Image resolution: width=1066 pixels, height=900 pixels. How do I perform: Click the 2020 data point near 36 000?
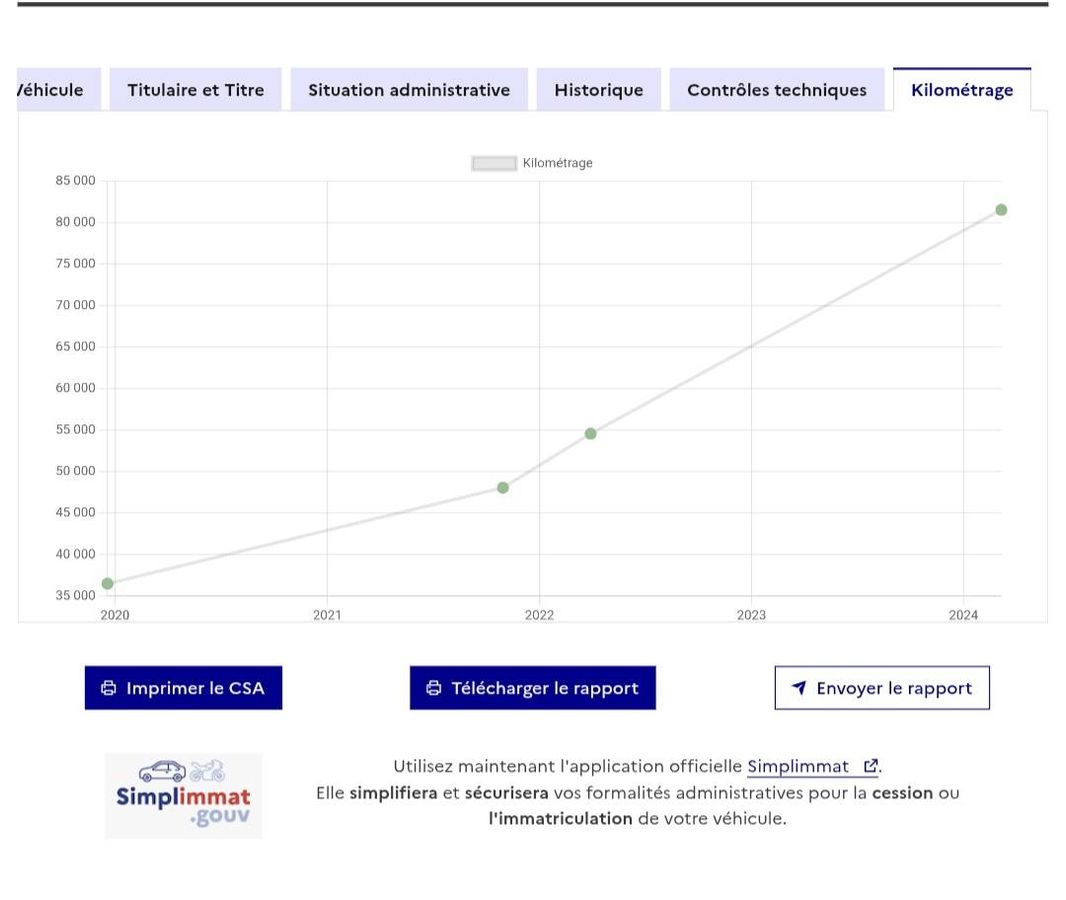(107, 584)
